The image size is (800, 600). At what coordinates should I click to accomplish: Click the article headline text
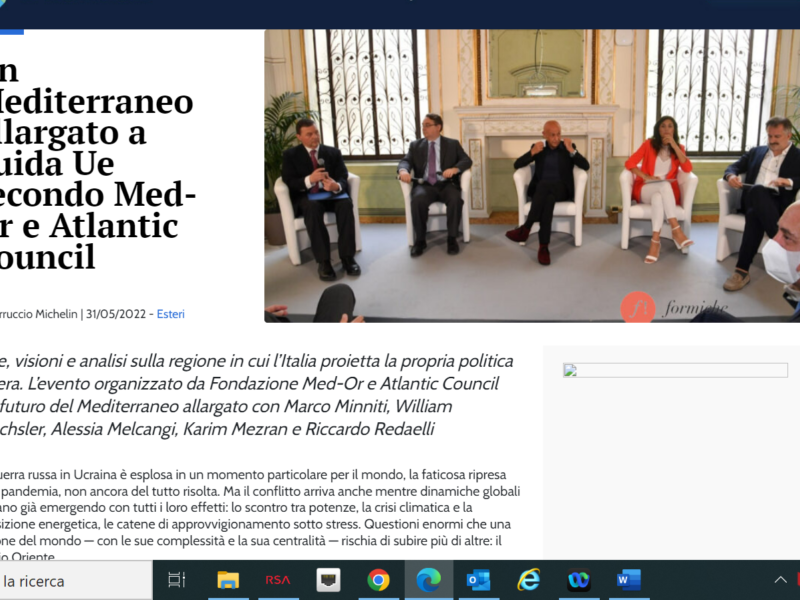97,163
